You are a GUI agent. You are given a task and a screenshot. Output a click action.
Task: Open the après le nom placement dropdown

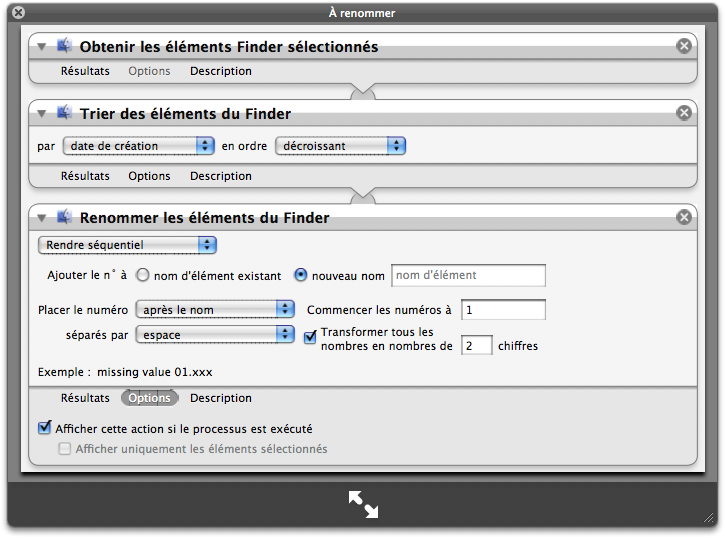tap(215, 310)
